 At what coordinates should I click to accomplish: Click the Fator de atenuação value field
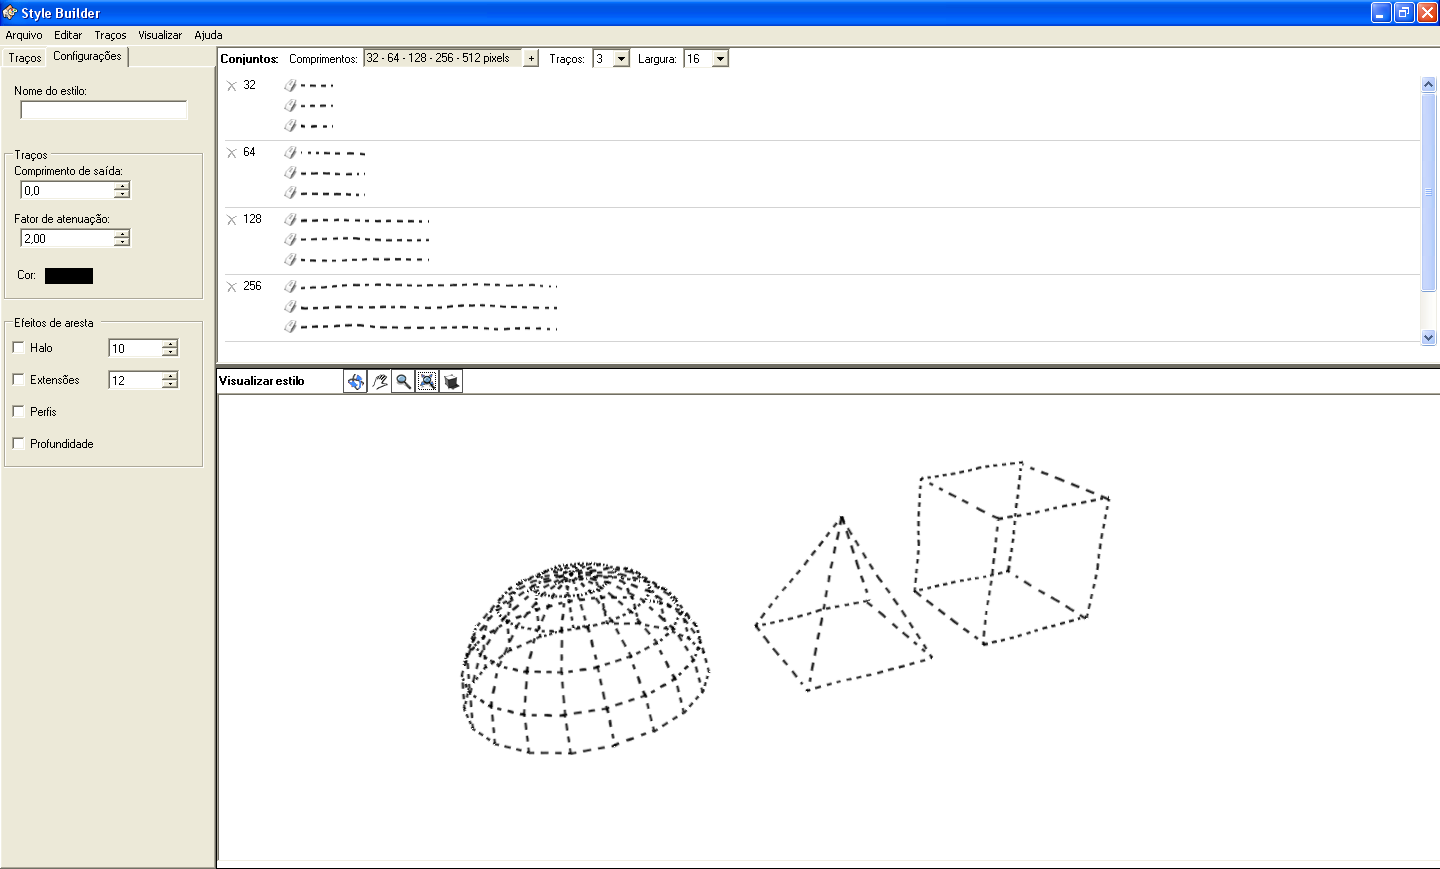67,238
